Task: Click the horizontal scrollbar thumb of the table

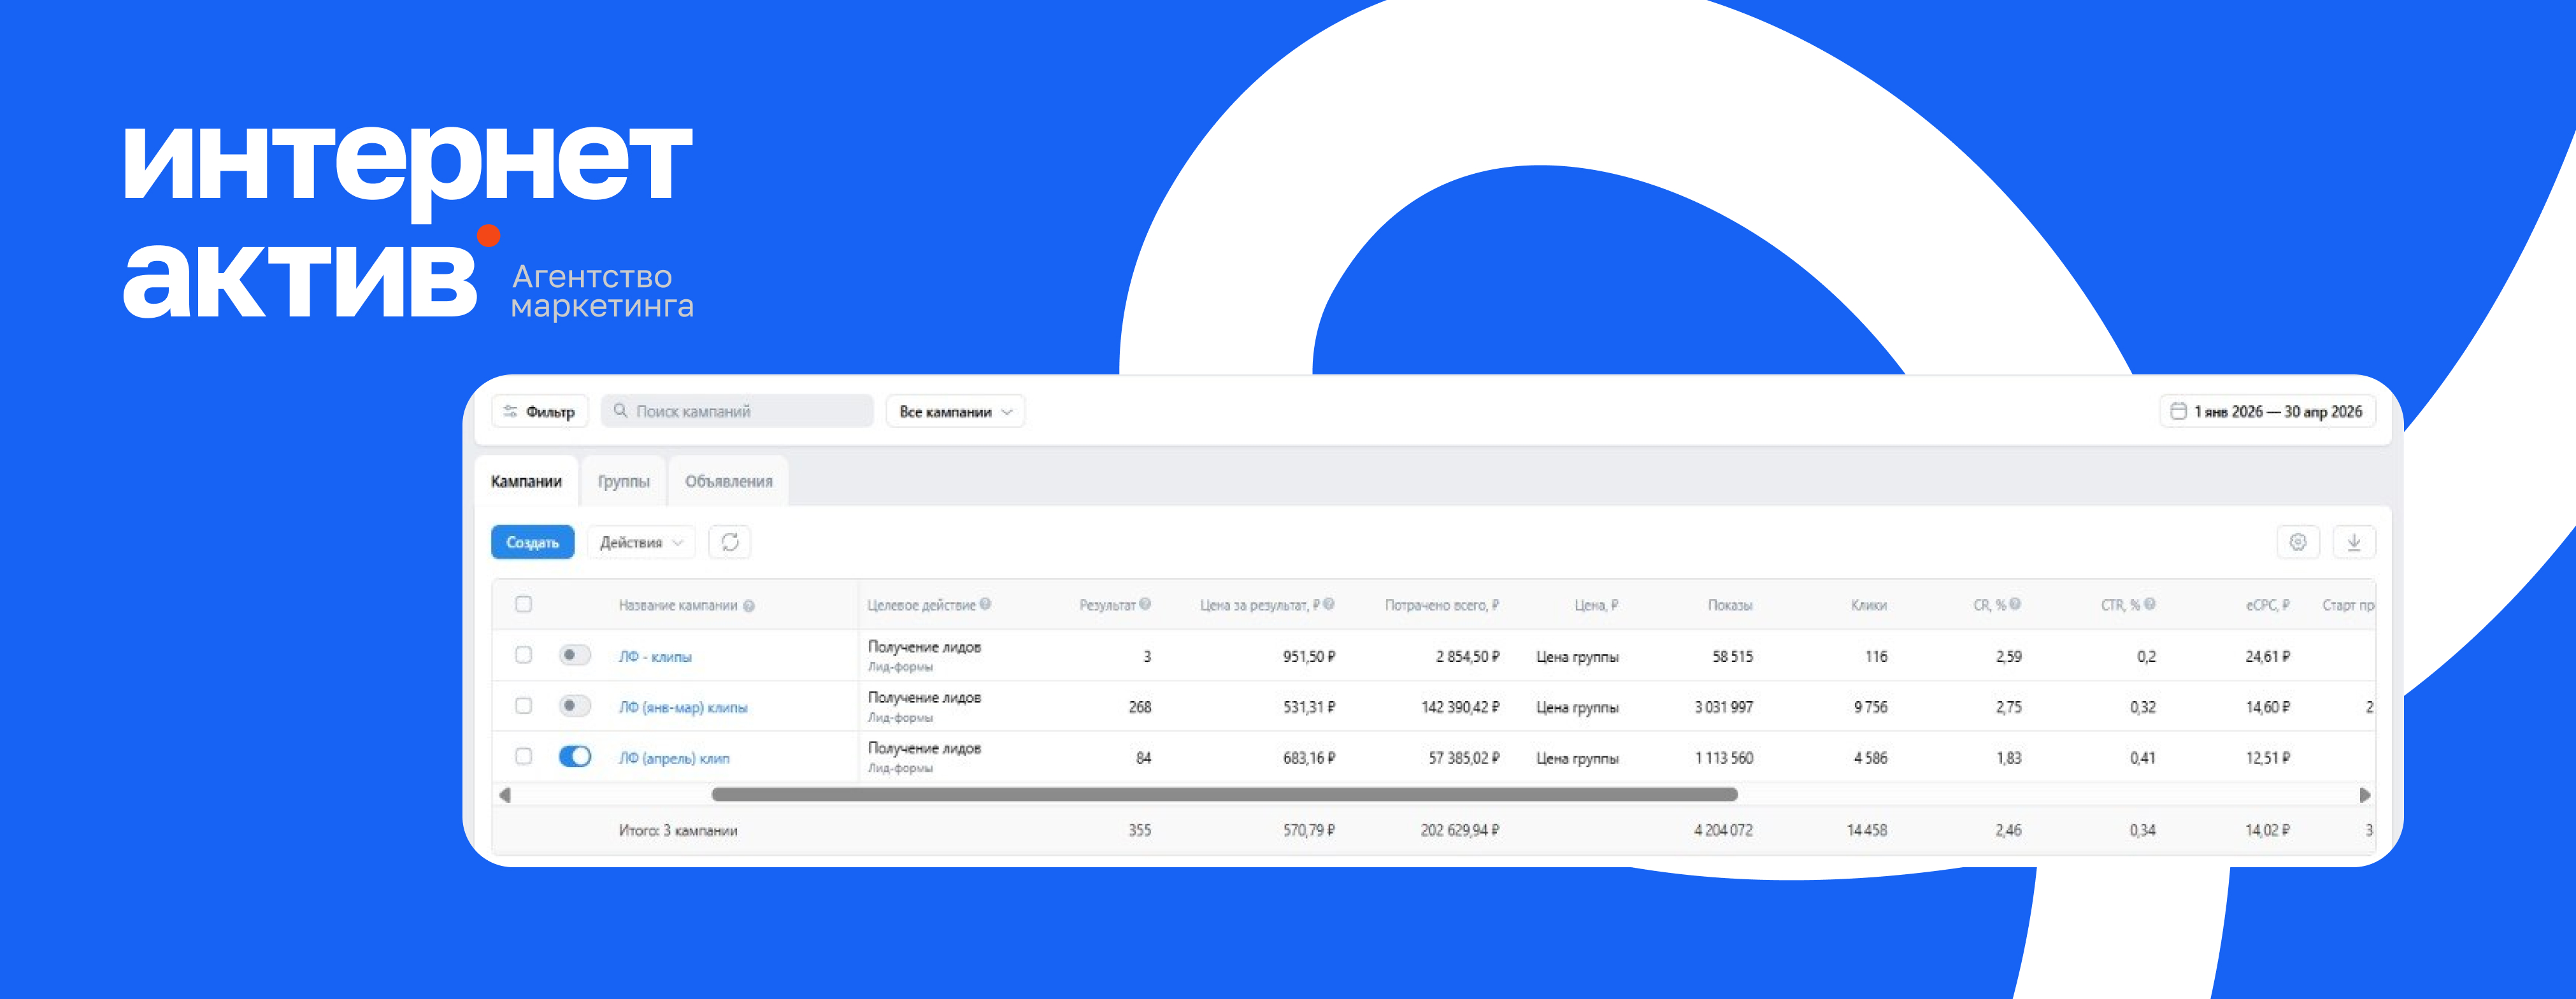Action: click(1224, 795)
